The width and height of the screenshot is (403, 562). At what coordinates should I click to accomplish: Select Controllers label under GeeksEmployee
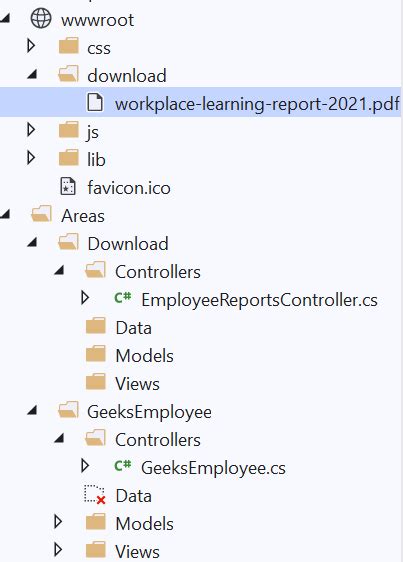158,440
